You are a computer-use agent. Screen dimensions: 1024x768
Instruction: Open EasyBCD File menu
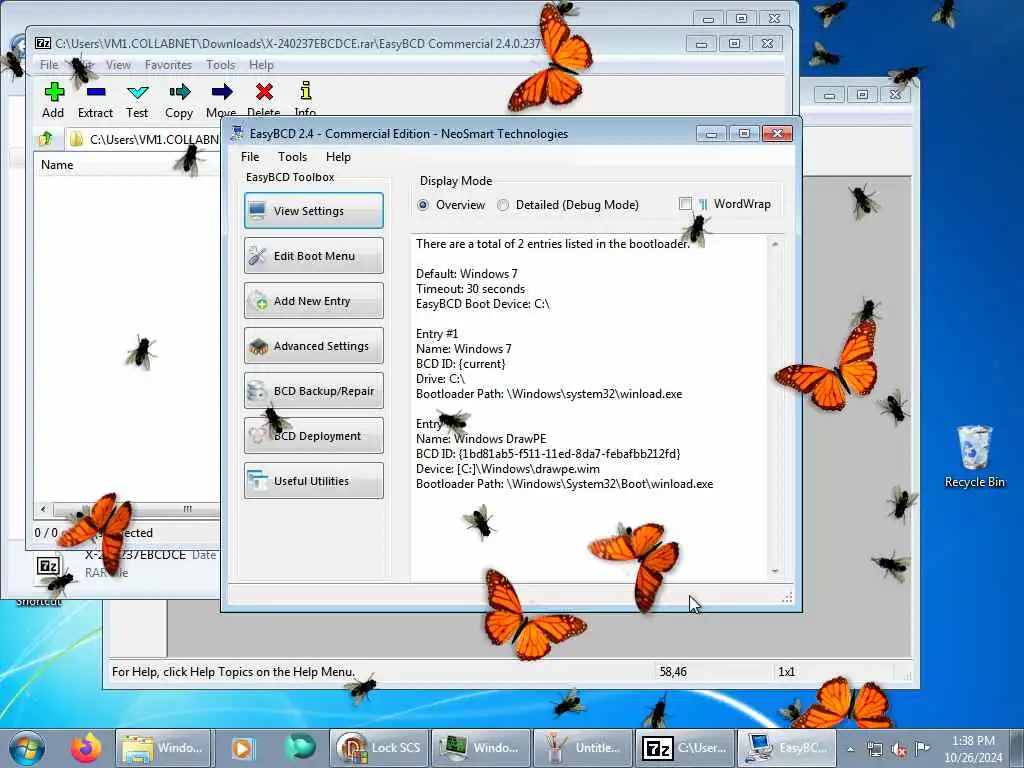click(249, 157)
